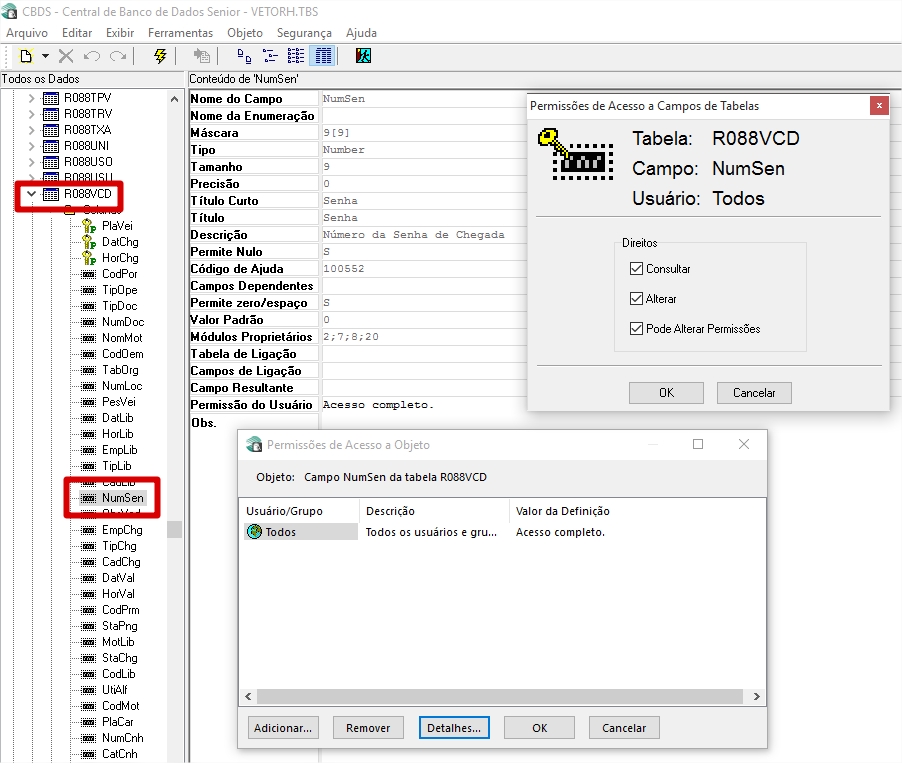
Task: Click the Adicionar... button
Action: point(283,728)
